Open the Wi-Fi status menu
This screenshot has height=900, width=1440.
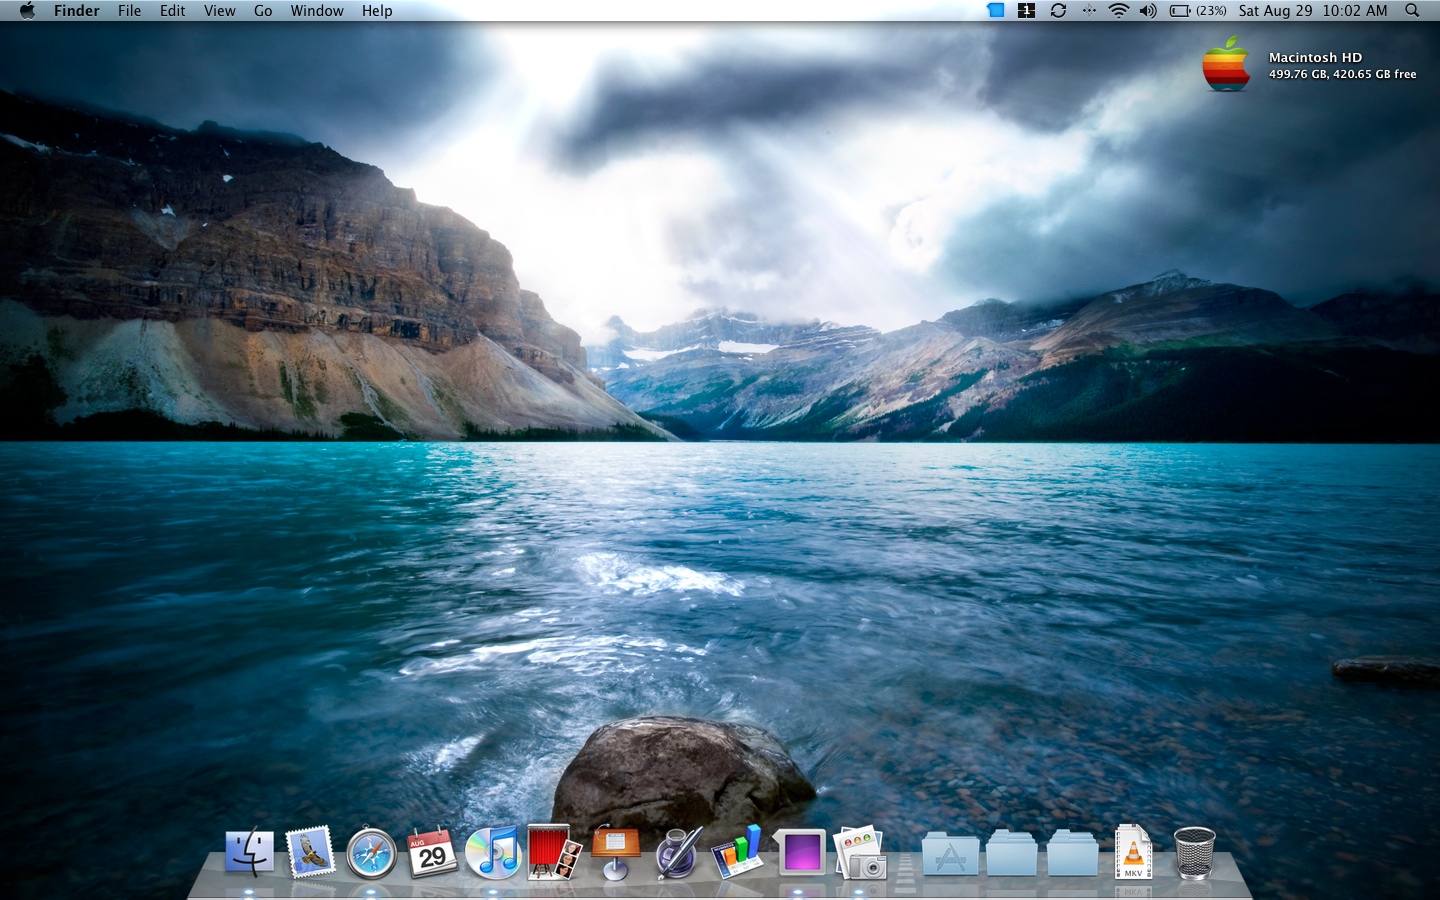click(x=1119, y=10)
